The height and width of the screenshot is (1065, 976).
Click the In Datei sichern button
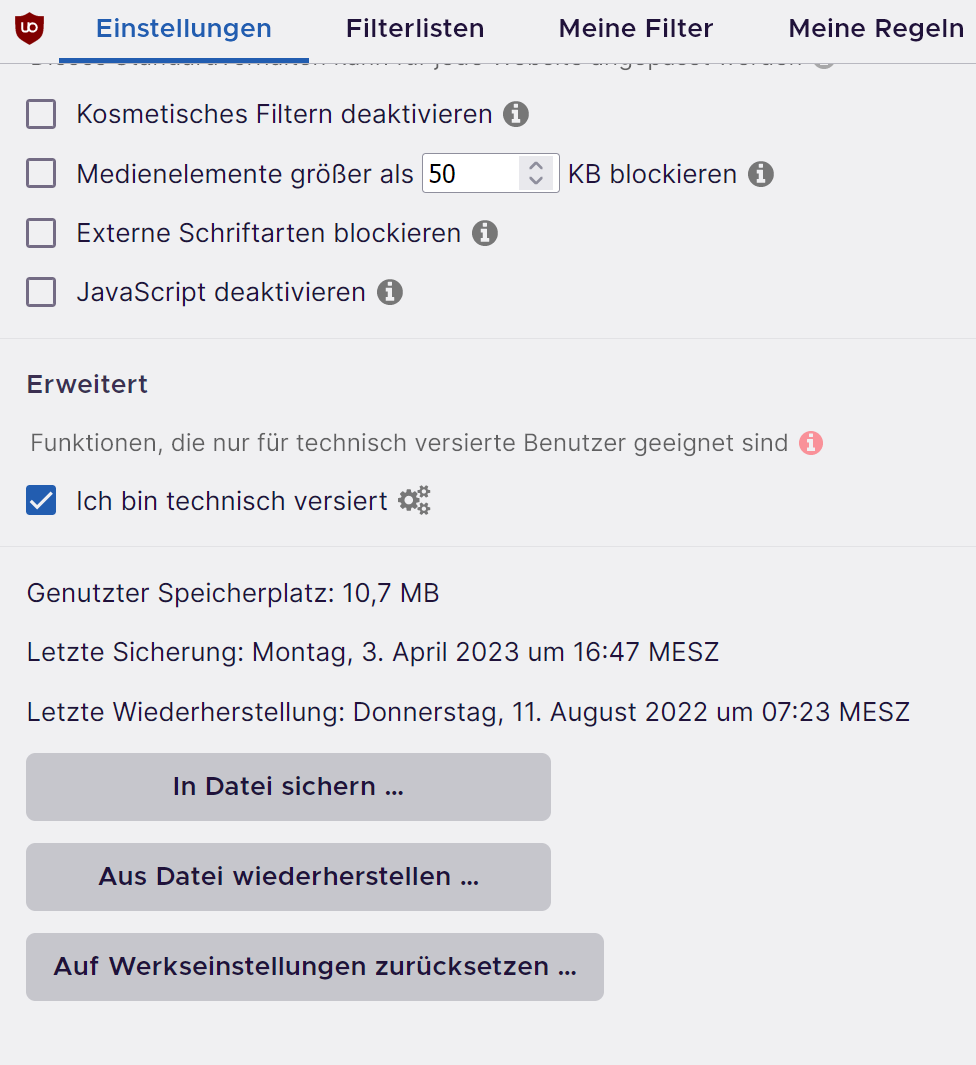288,787
